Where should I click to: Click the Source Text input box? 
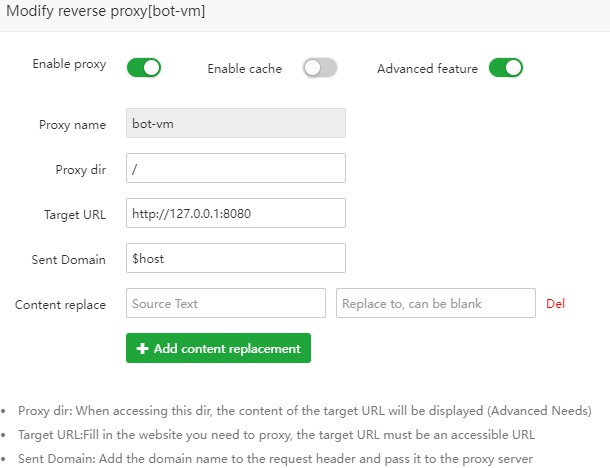(226, 303)
